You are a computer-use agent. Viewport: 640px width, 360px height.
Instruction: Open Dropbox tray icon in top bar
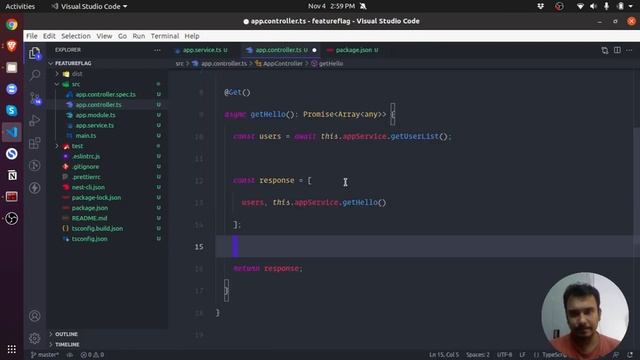point(540,6)
